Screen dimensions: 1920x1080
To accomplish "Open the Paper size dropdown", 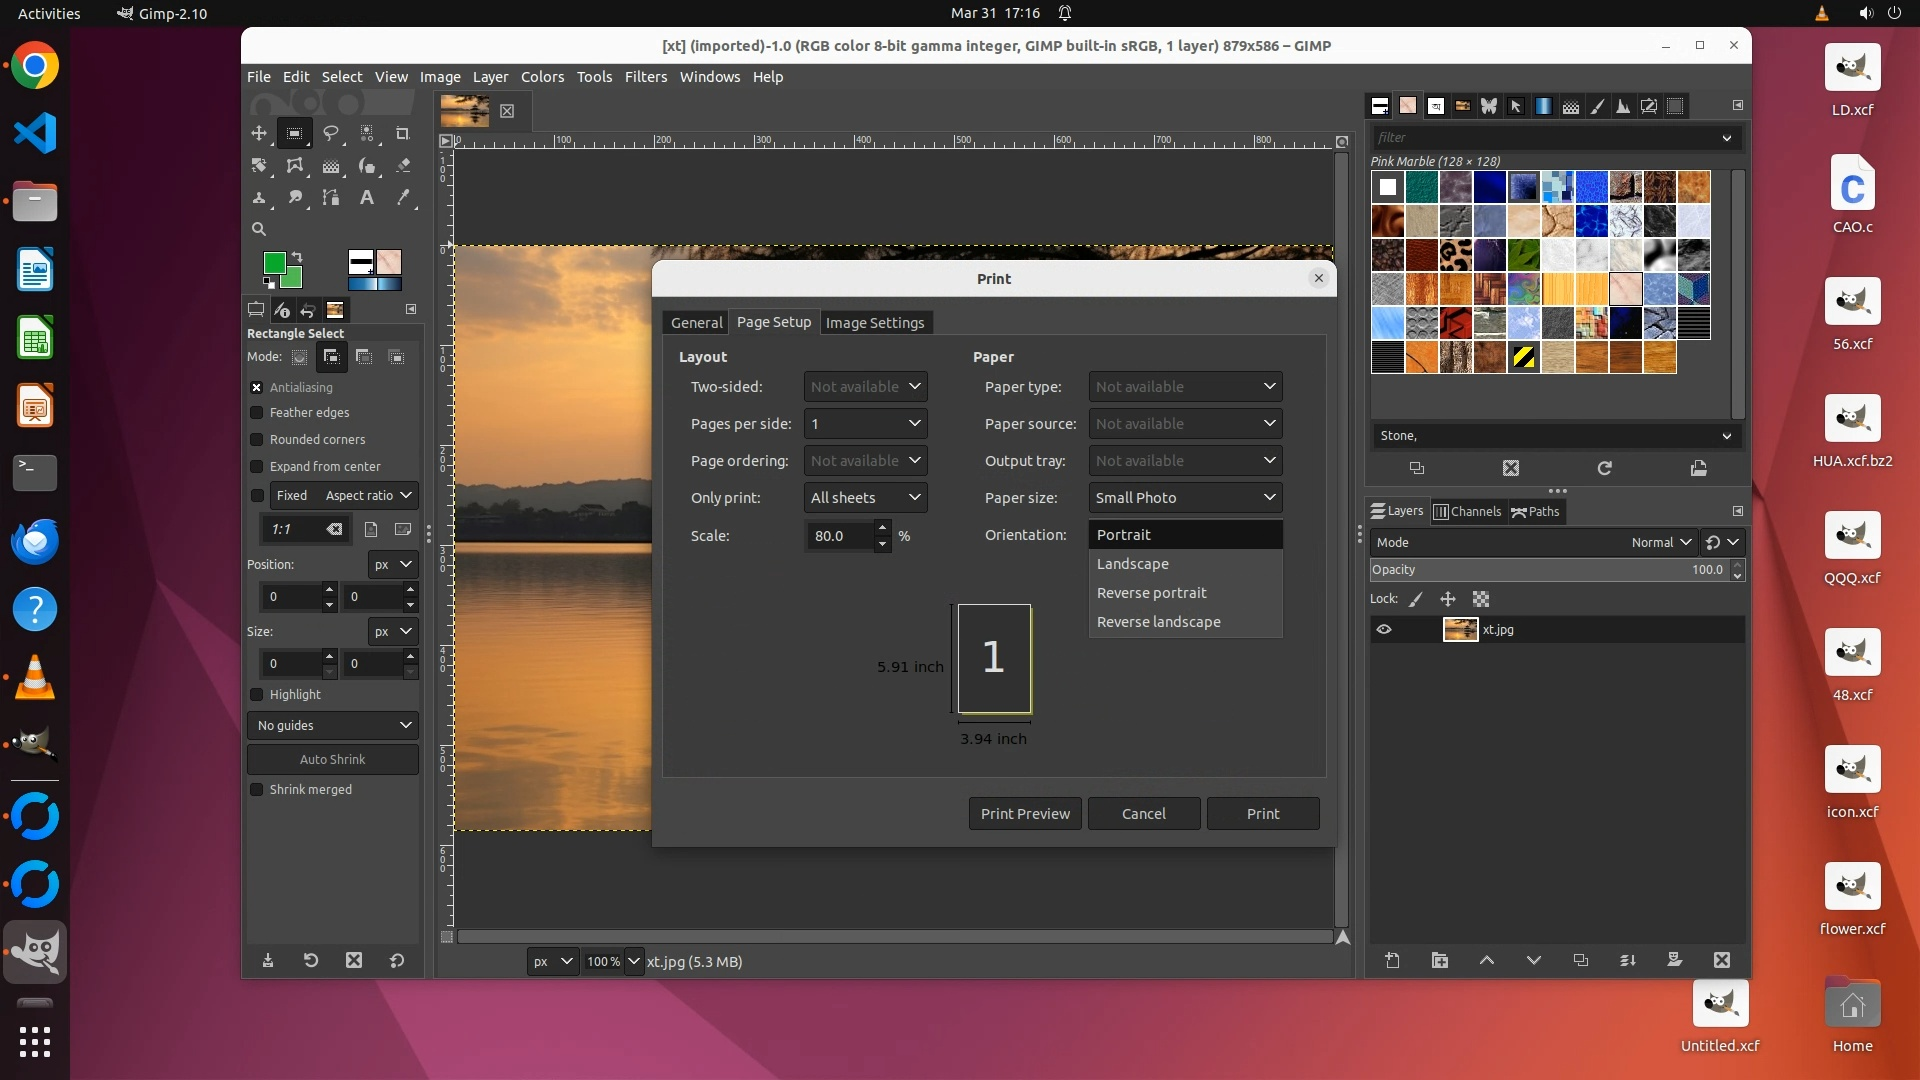I will click(x=1185, y=498).
